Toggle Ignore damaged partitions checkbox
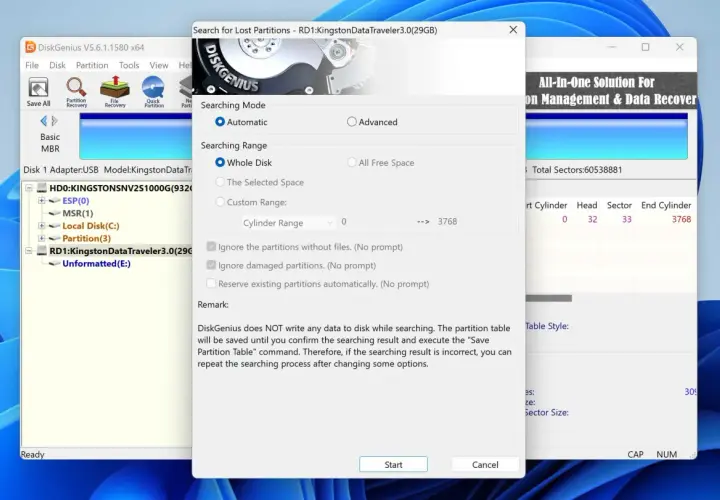This screenshot has width=720, height=500. pos(211,265)
